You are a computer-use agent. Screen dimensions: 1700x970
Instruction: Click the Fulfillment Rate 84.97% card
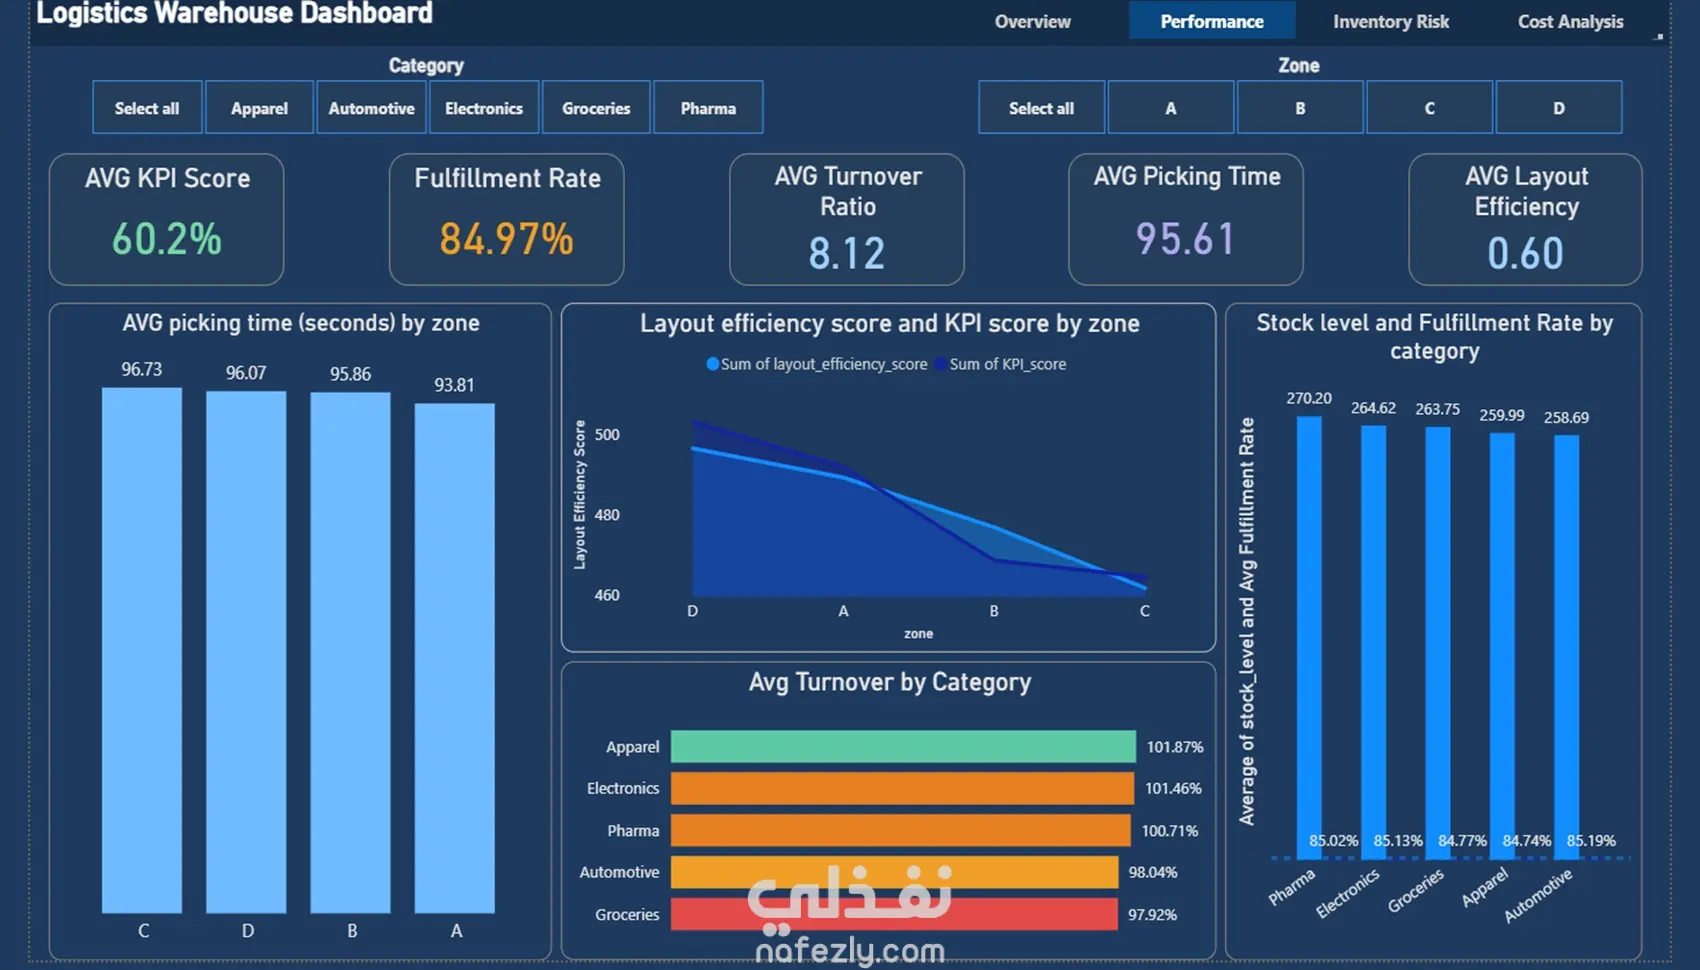pos(506,219)
